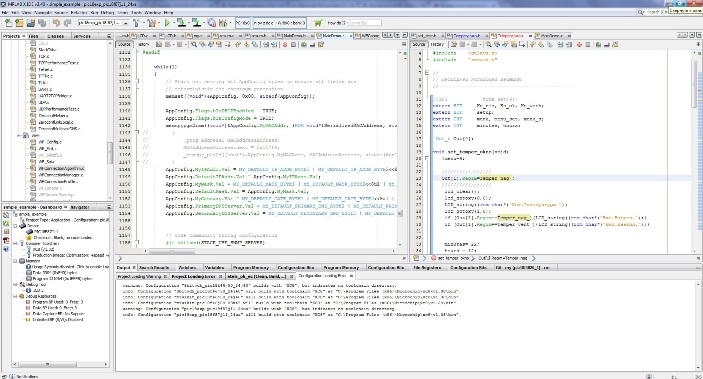Open the File Registers bottom tab
This screenshot has width=703, height=379.
coord(427,267)
